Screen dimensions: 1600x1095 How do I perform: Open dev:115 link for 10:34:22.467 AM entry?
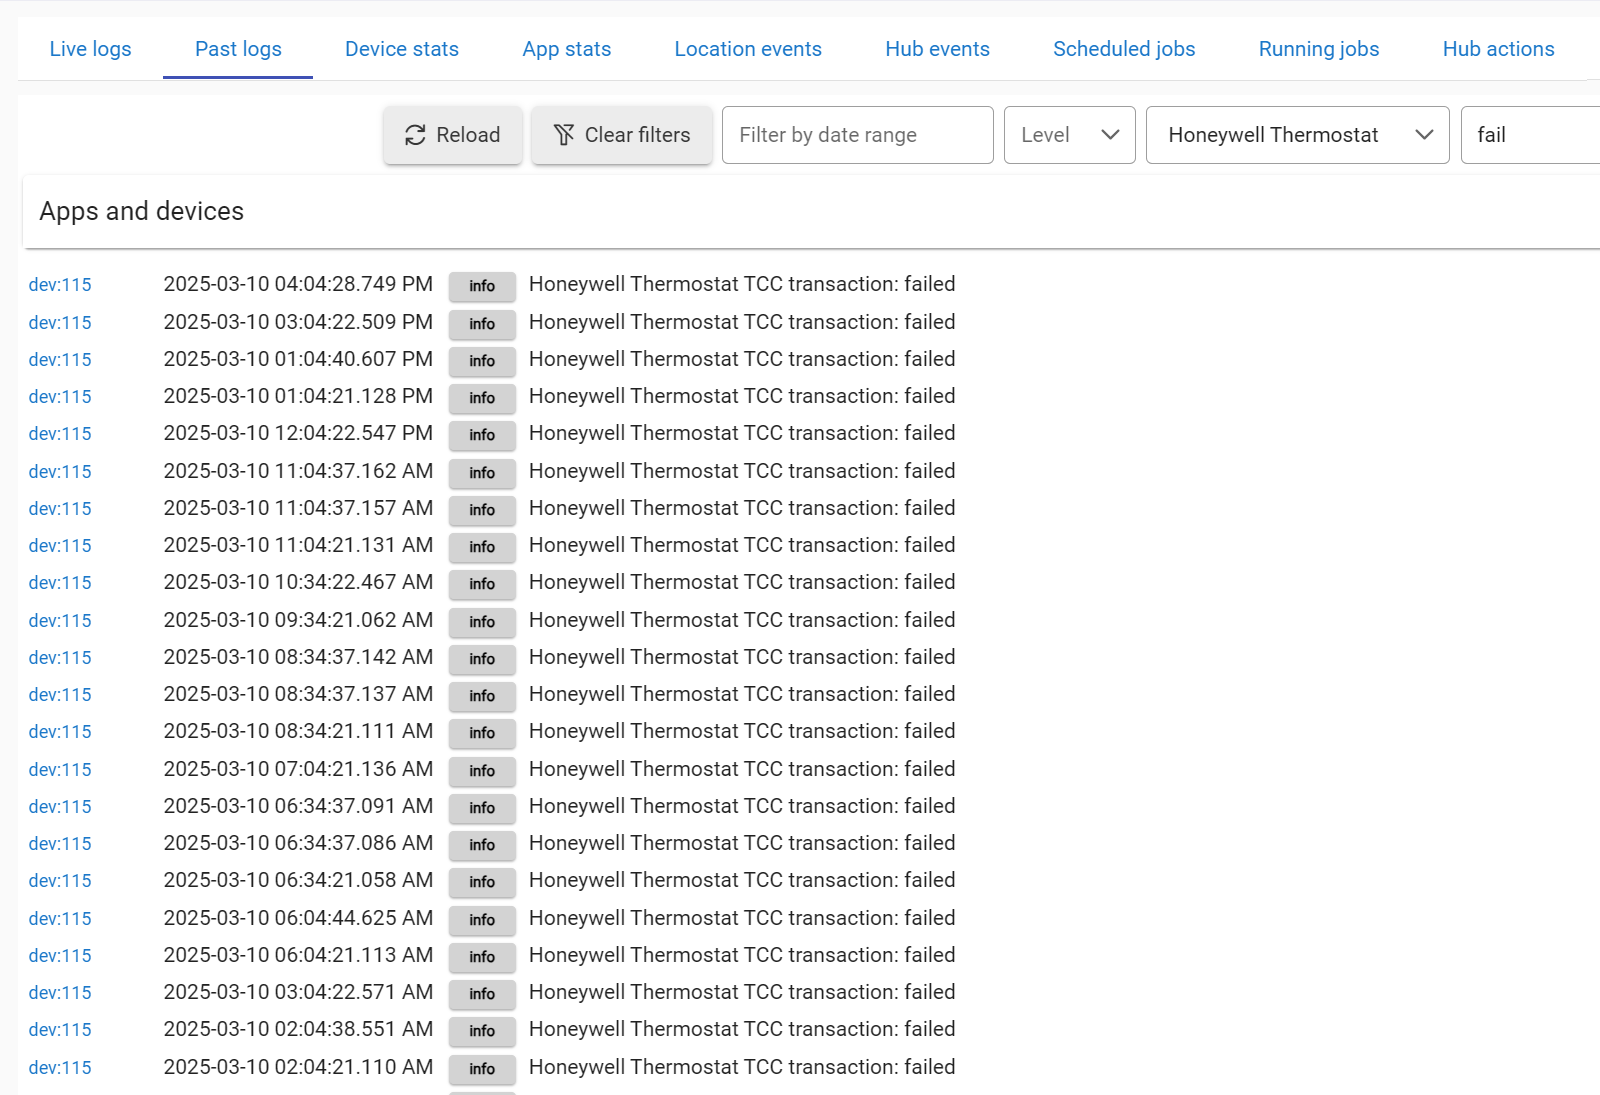(60, 583)
